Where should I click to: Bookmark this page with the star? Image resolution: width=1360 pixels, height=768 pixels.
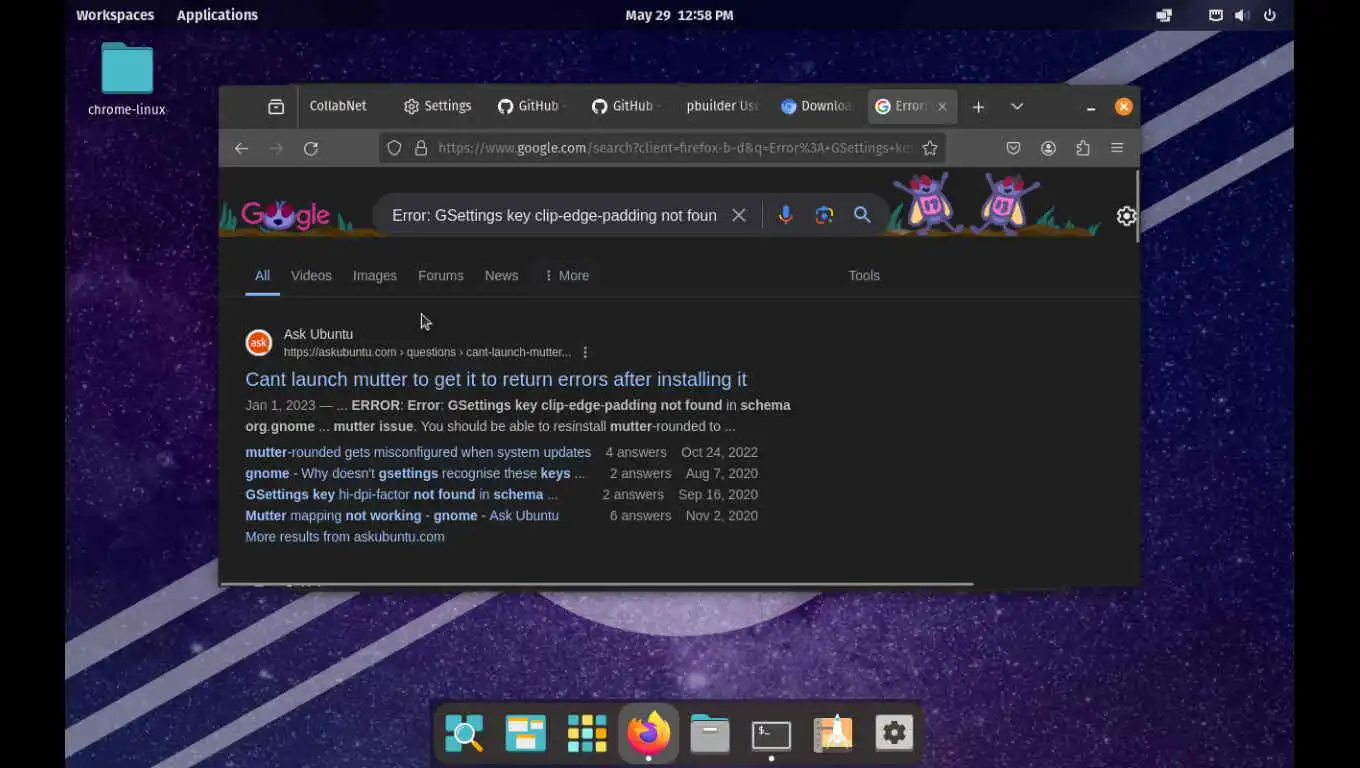pos(930,148)
